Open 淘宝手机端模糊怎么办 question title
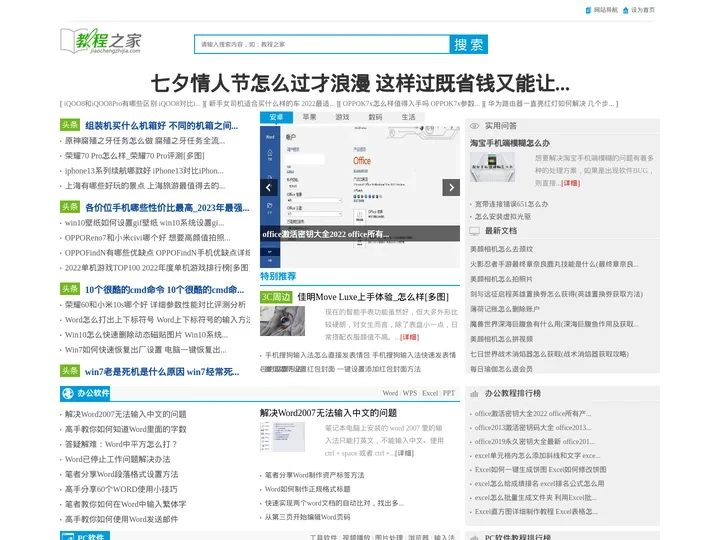This screenshot has height=540, width=720. 510,143
